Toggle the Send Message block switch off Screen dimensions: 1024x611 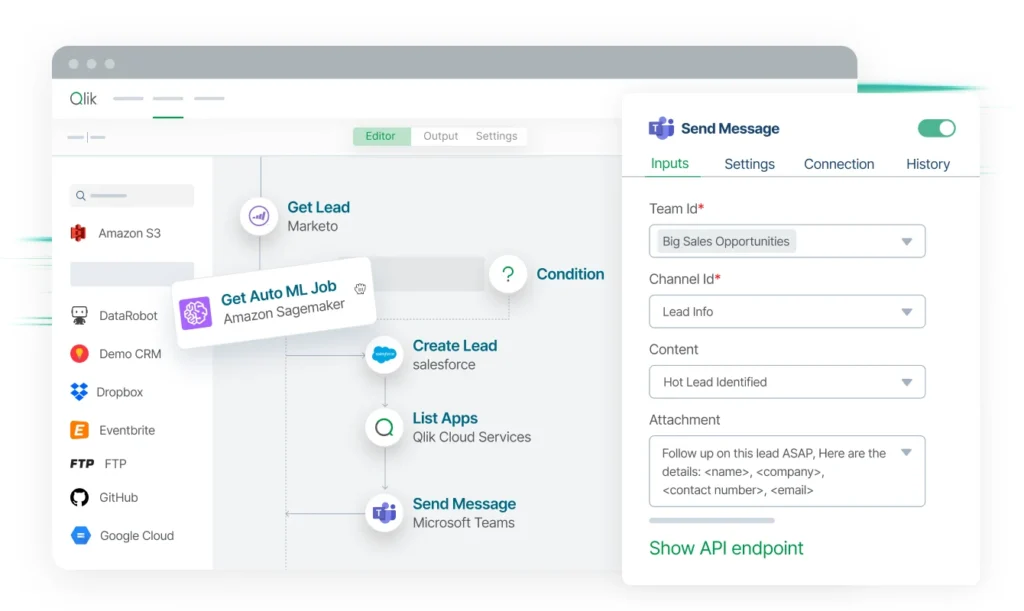936,128
